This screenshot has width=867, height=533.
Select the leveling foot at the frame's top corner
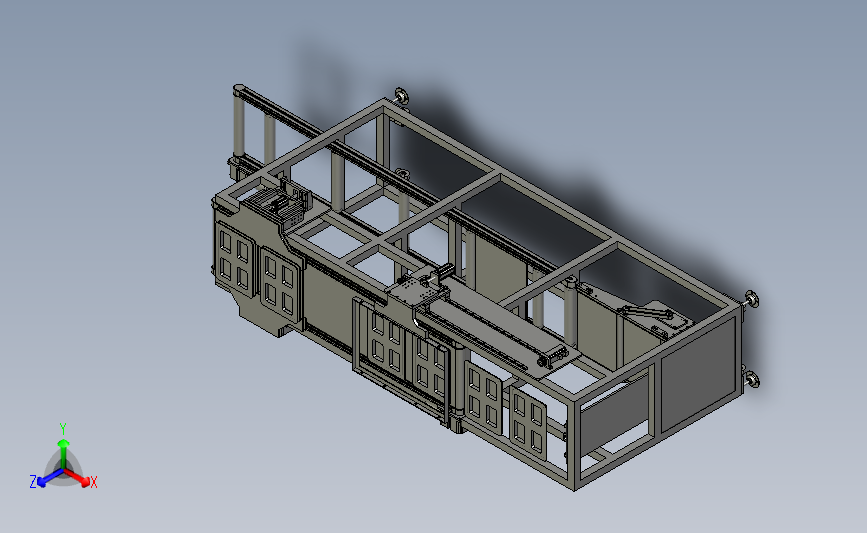[401, 96]
